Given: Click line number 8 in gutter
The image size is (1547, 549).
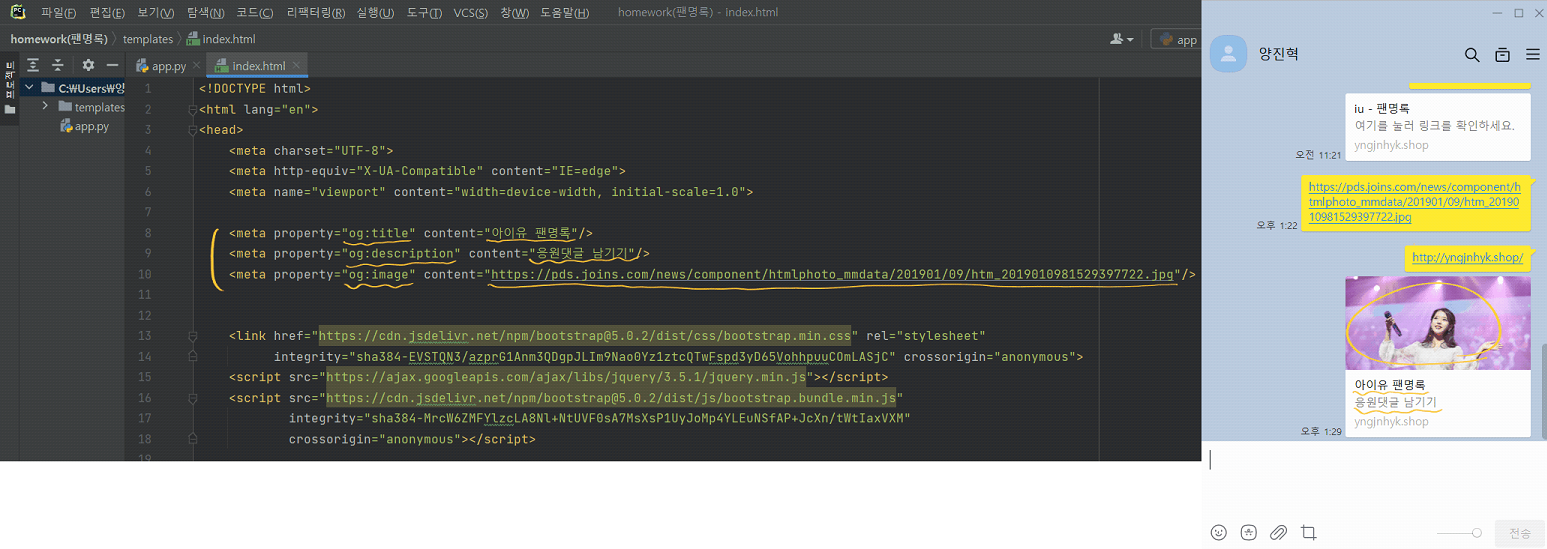Looking at the screenshot, I should click(147, 233).
